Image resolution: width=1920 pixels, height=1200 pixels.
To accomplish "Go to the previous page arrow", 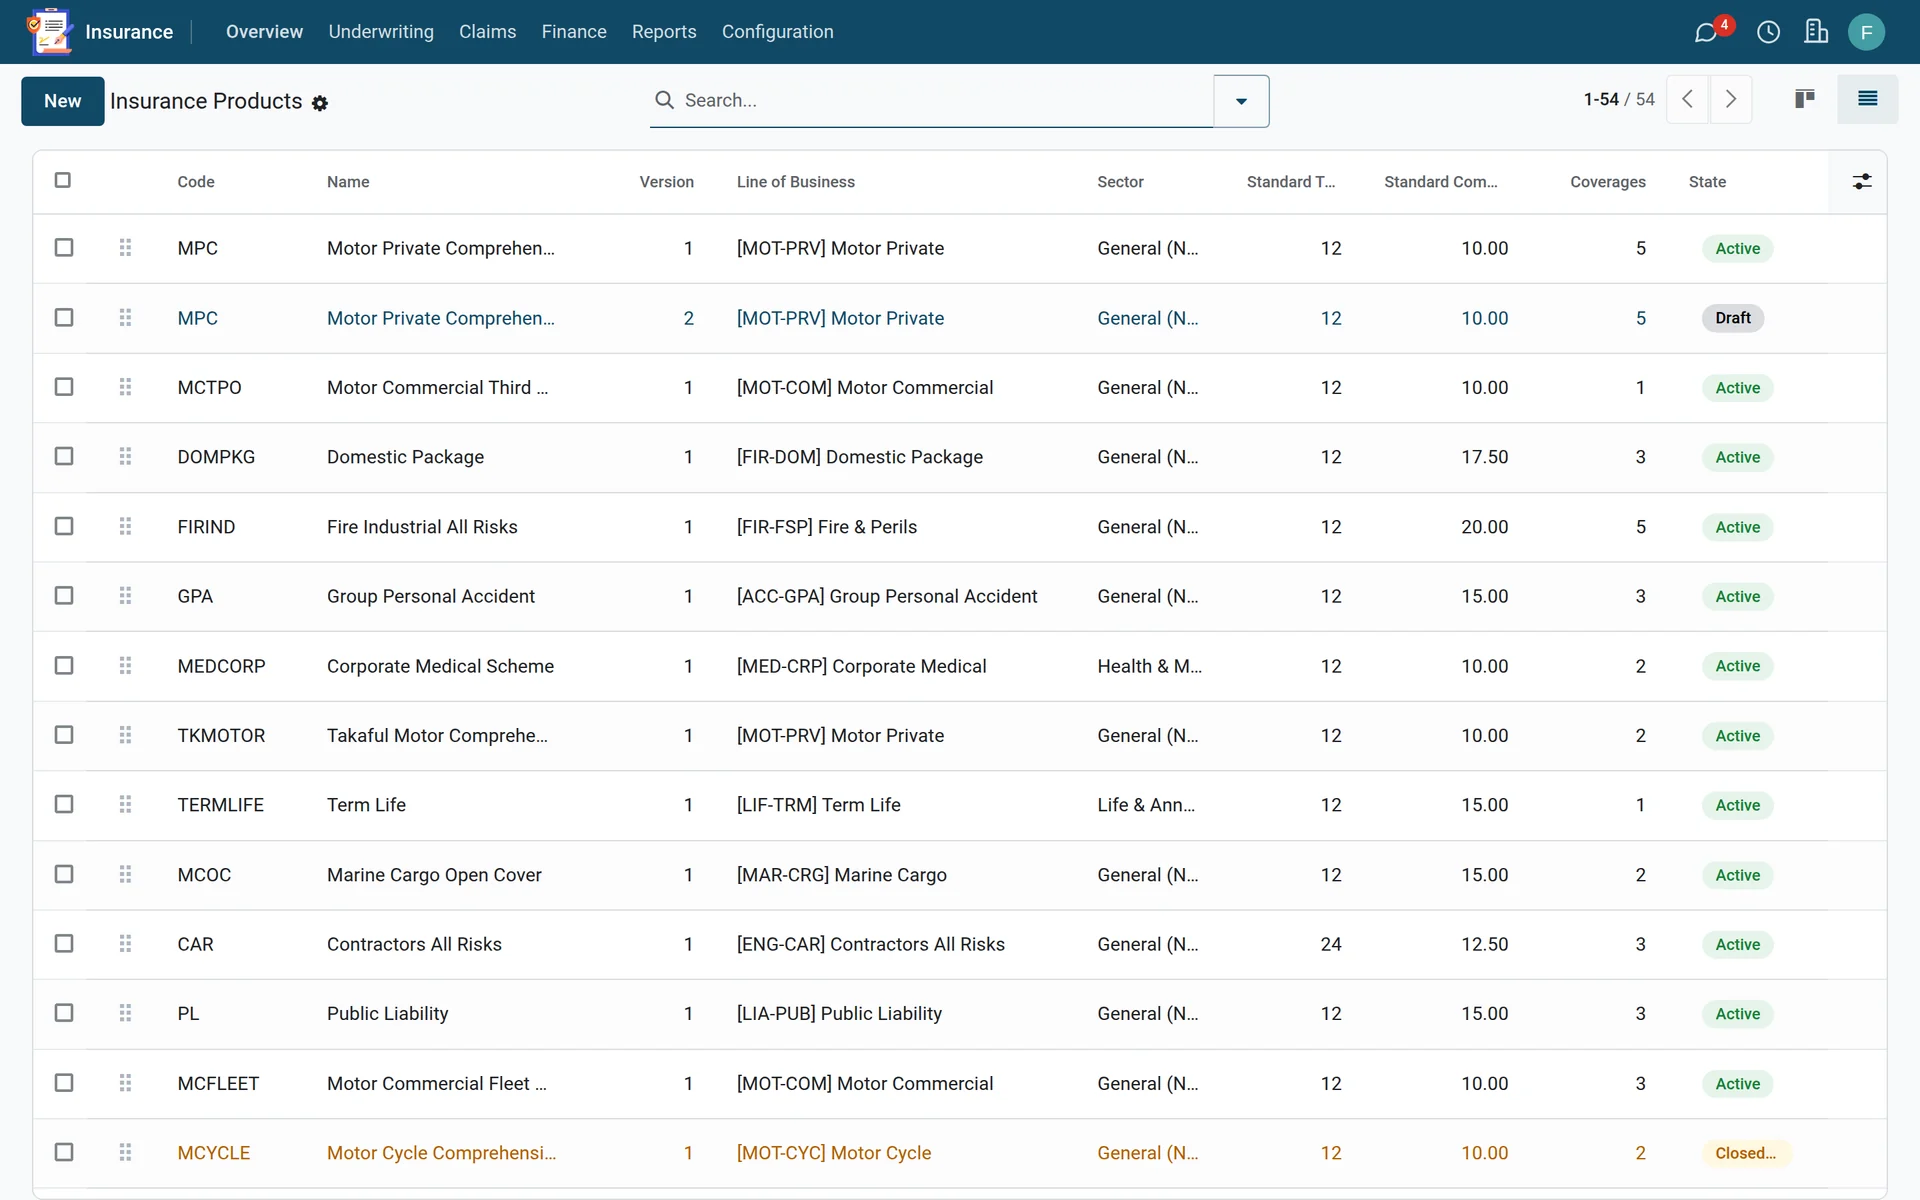I will click(x=1687, y=99).
